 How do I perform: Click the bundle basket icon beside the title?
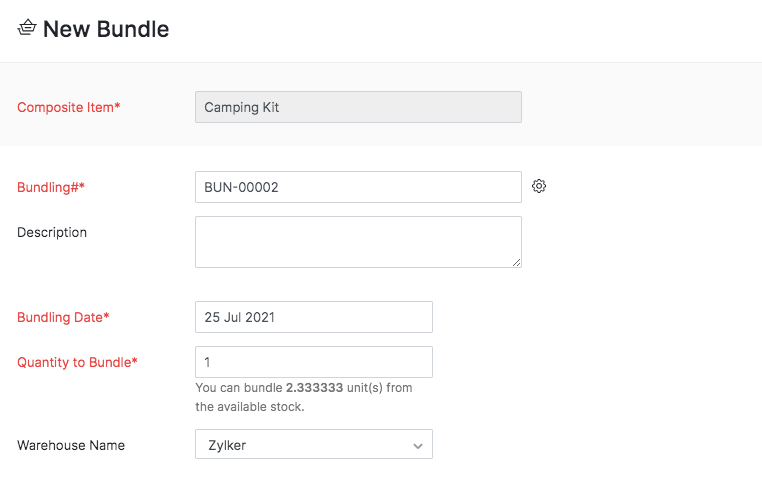pyautogui.click(x=27, y=28)
